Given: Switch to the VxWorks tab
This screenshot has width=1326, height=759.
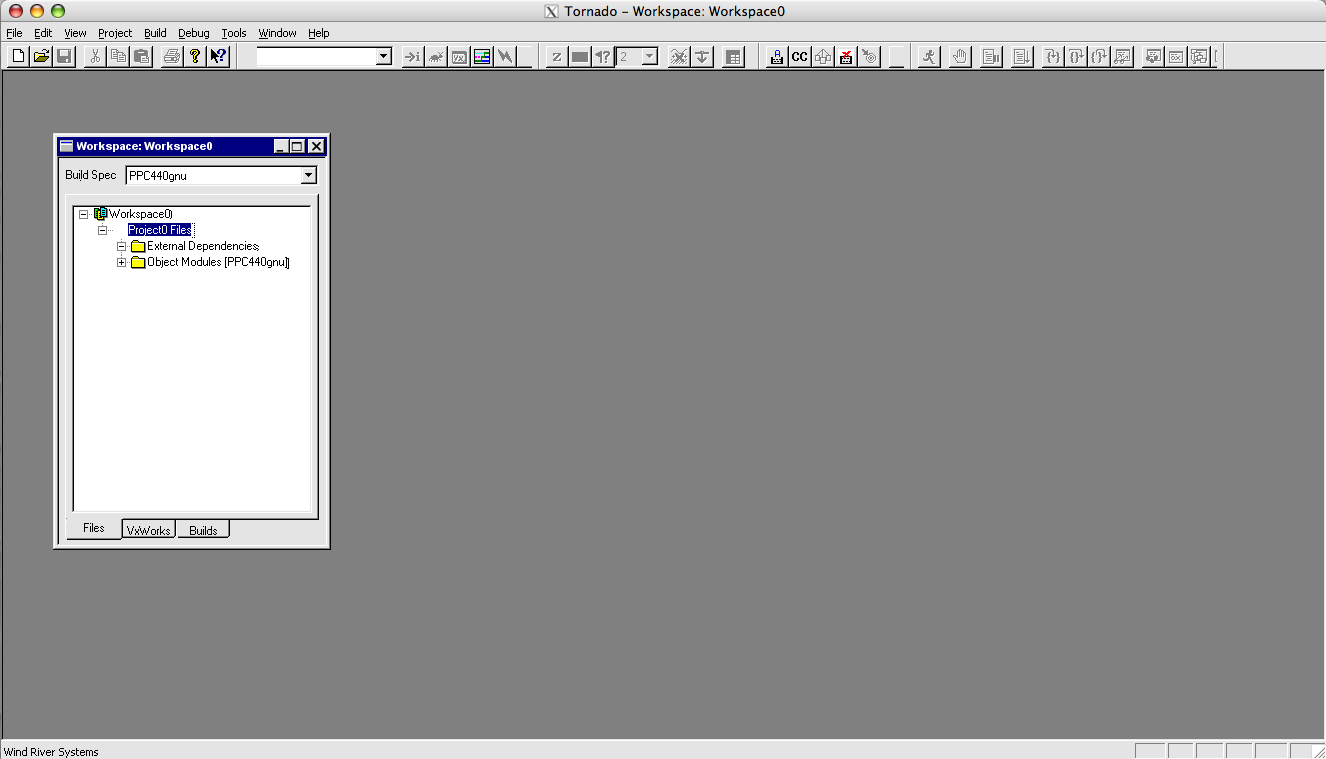Looking at the screenshot, I should point(148,530).
